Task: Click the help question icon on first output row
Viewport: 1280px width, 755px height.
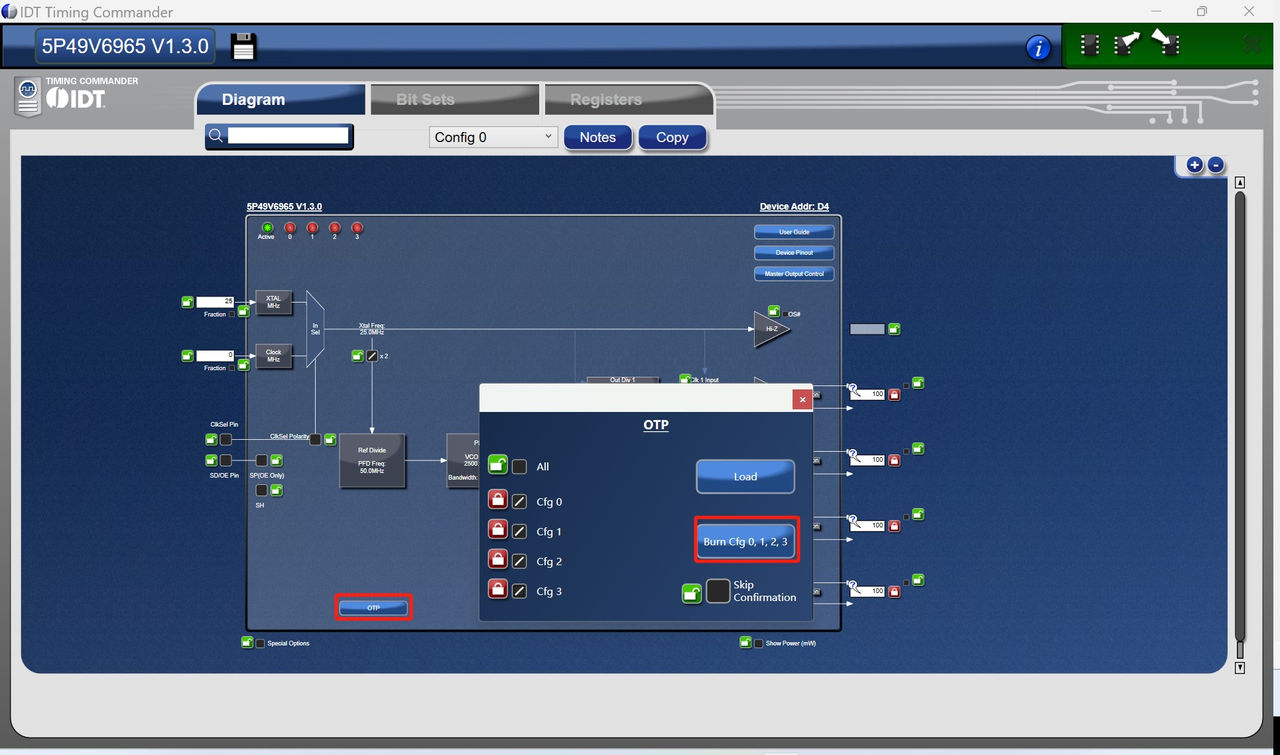Action: (x=853, y=388)
